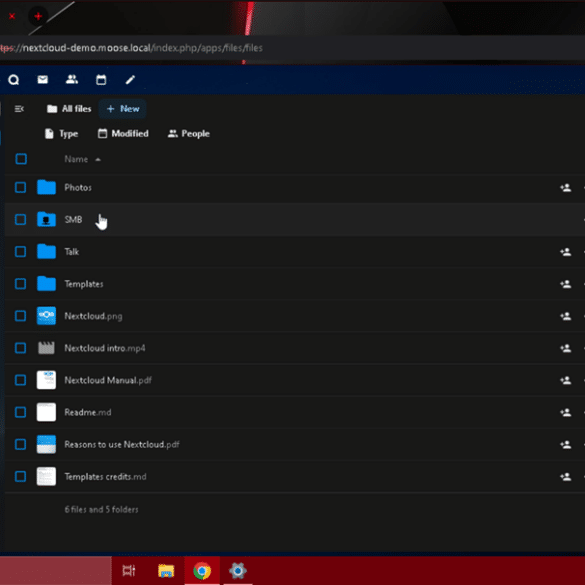
Task: Open the SMB folder name
Action: click(73, 219)
